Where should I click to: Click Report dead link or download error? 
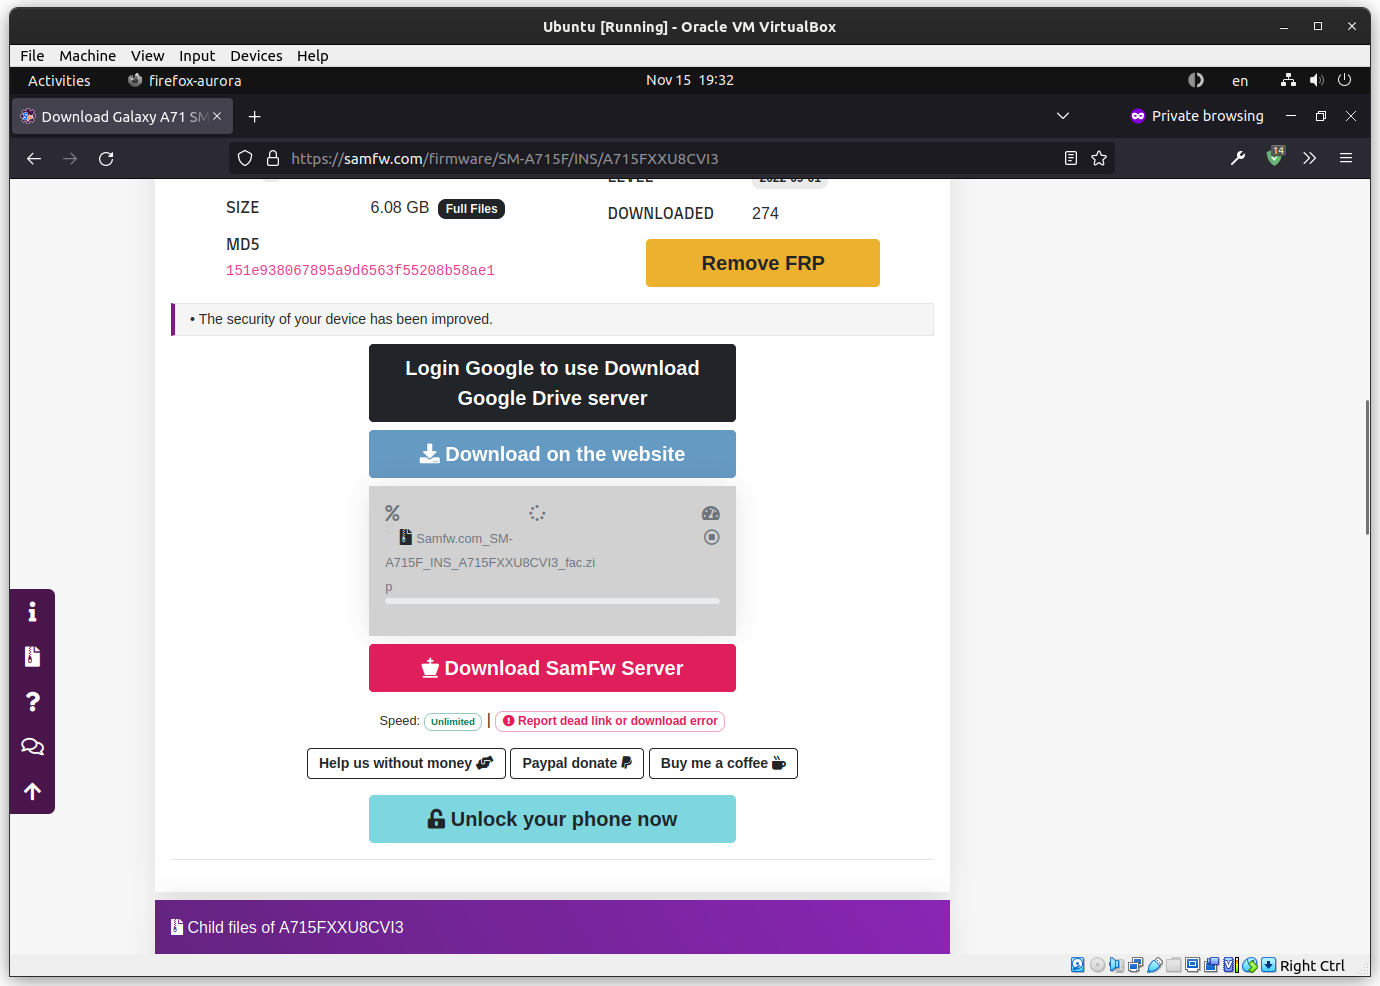[x=610, y=721]
